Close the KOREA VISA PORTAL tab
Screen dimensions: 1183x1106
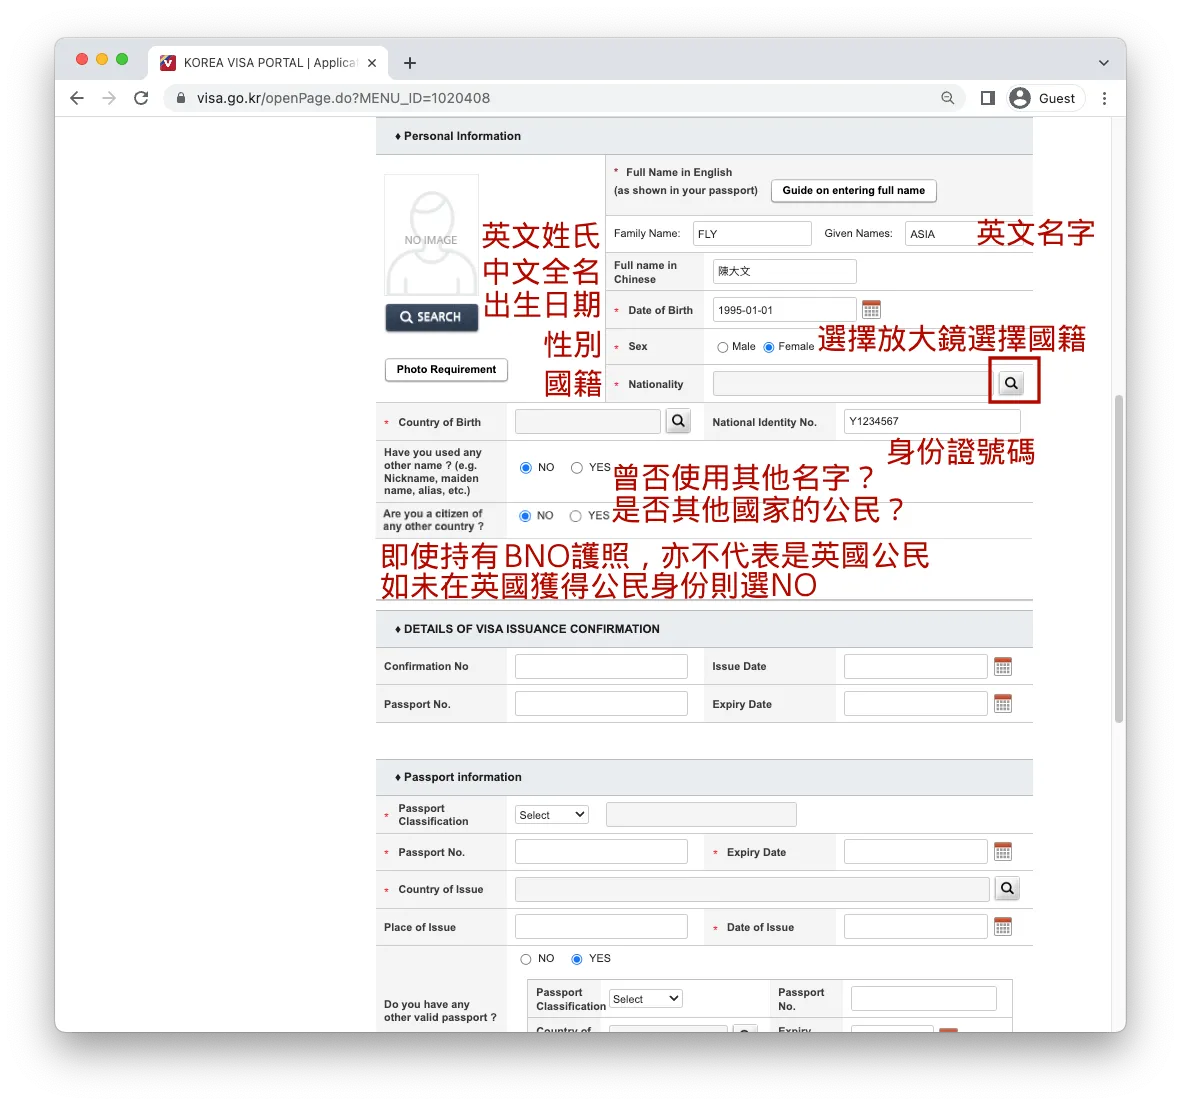click(x=372, y=63)
